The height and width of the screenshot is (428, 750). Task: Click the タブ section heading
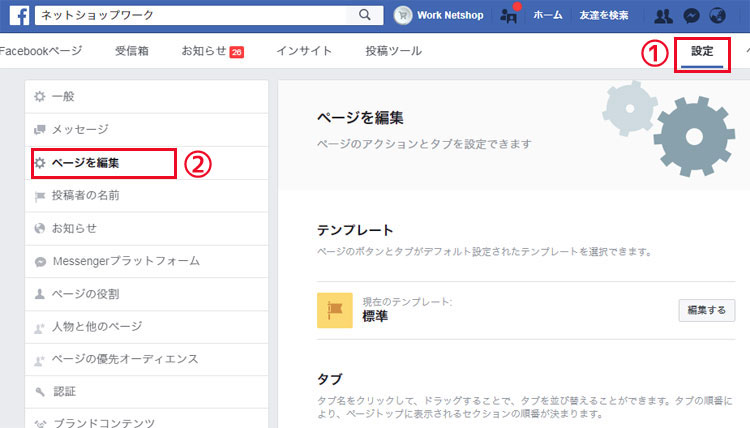[330, 379]
